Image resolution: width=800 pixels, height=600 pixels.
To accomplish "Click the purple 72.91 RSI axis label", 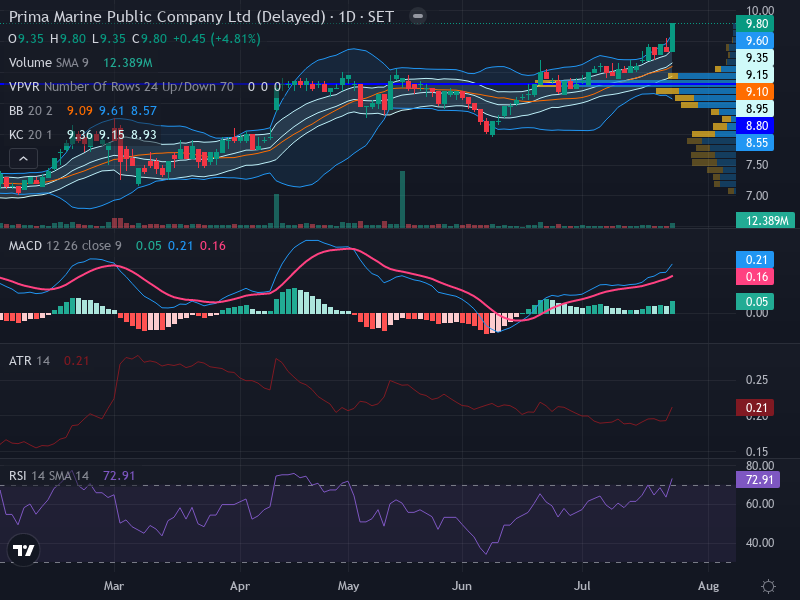I will 758,480.
